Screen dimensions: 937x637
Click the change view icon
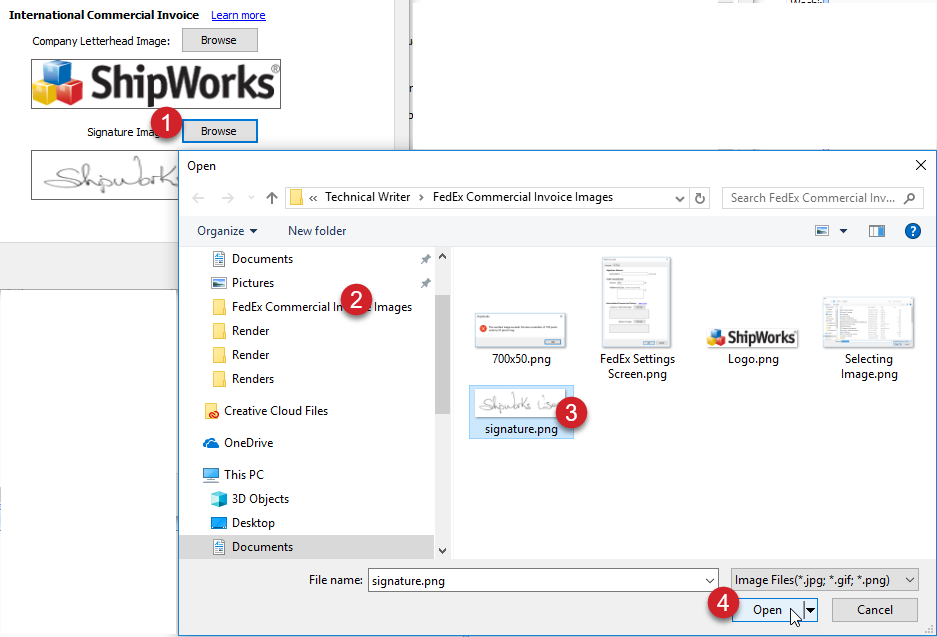pyautogui.click(x=822, y=231)
